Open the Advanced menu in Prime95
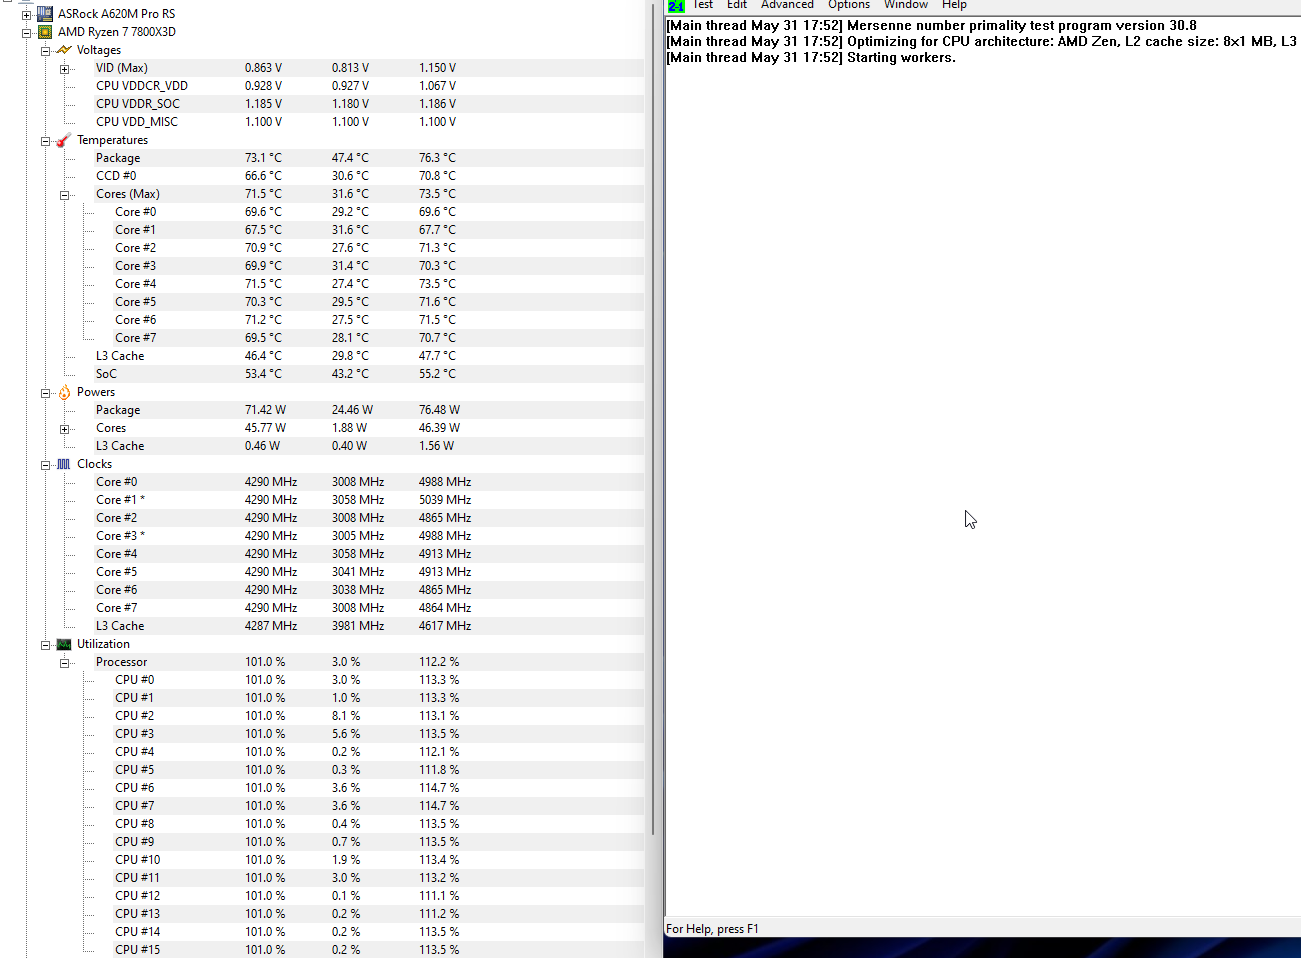This screenshot has height=958, width=1301. [787, 5]
